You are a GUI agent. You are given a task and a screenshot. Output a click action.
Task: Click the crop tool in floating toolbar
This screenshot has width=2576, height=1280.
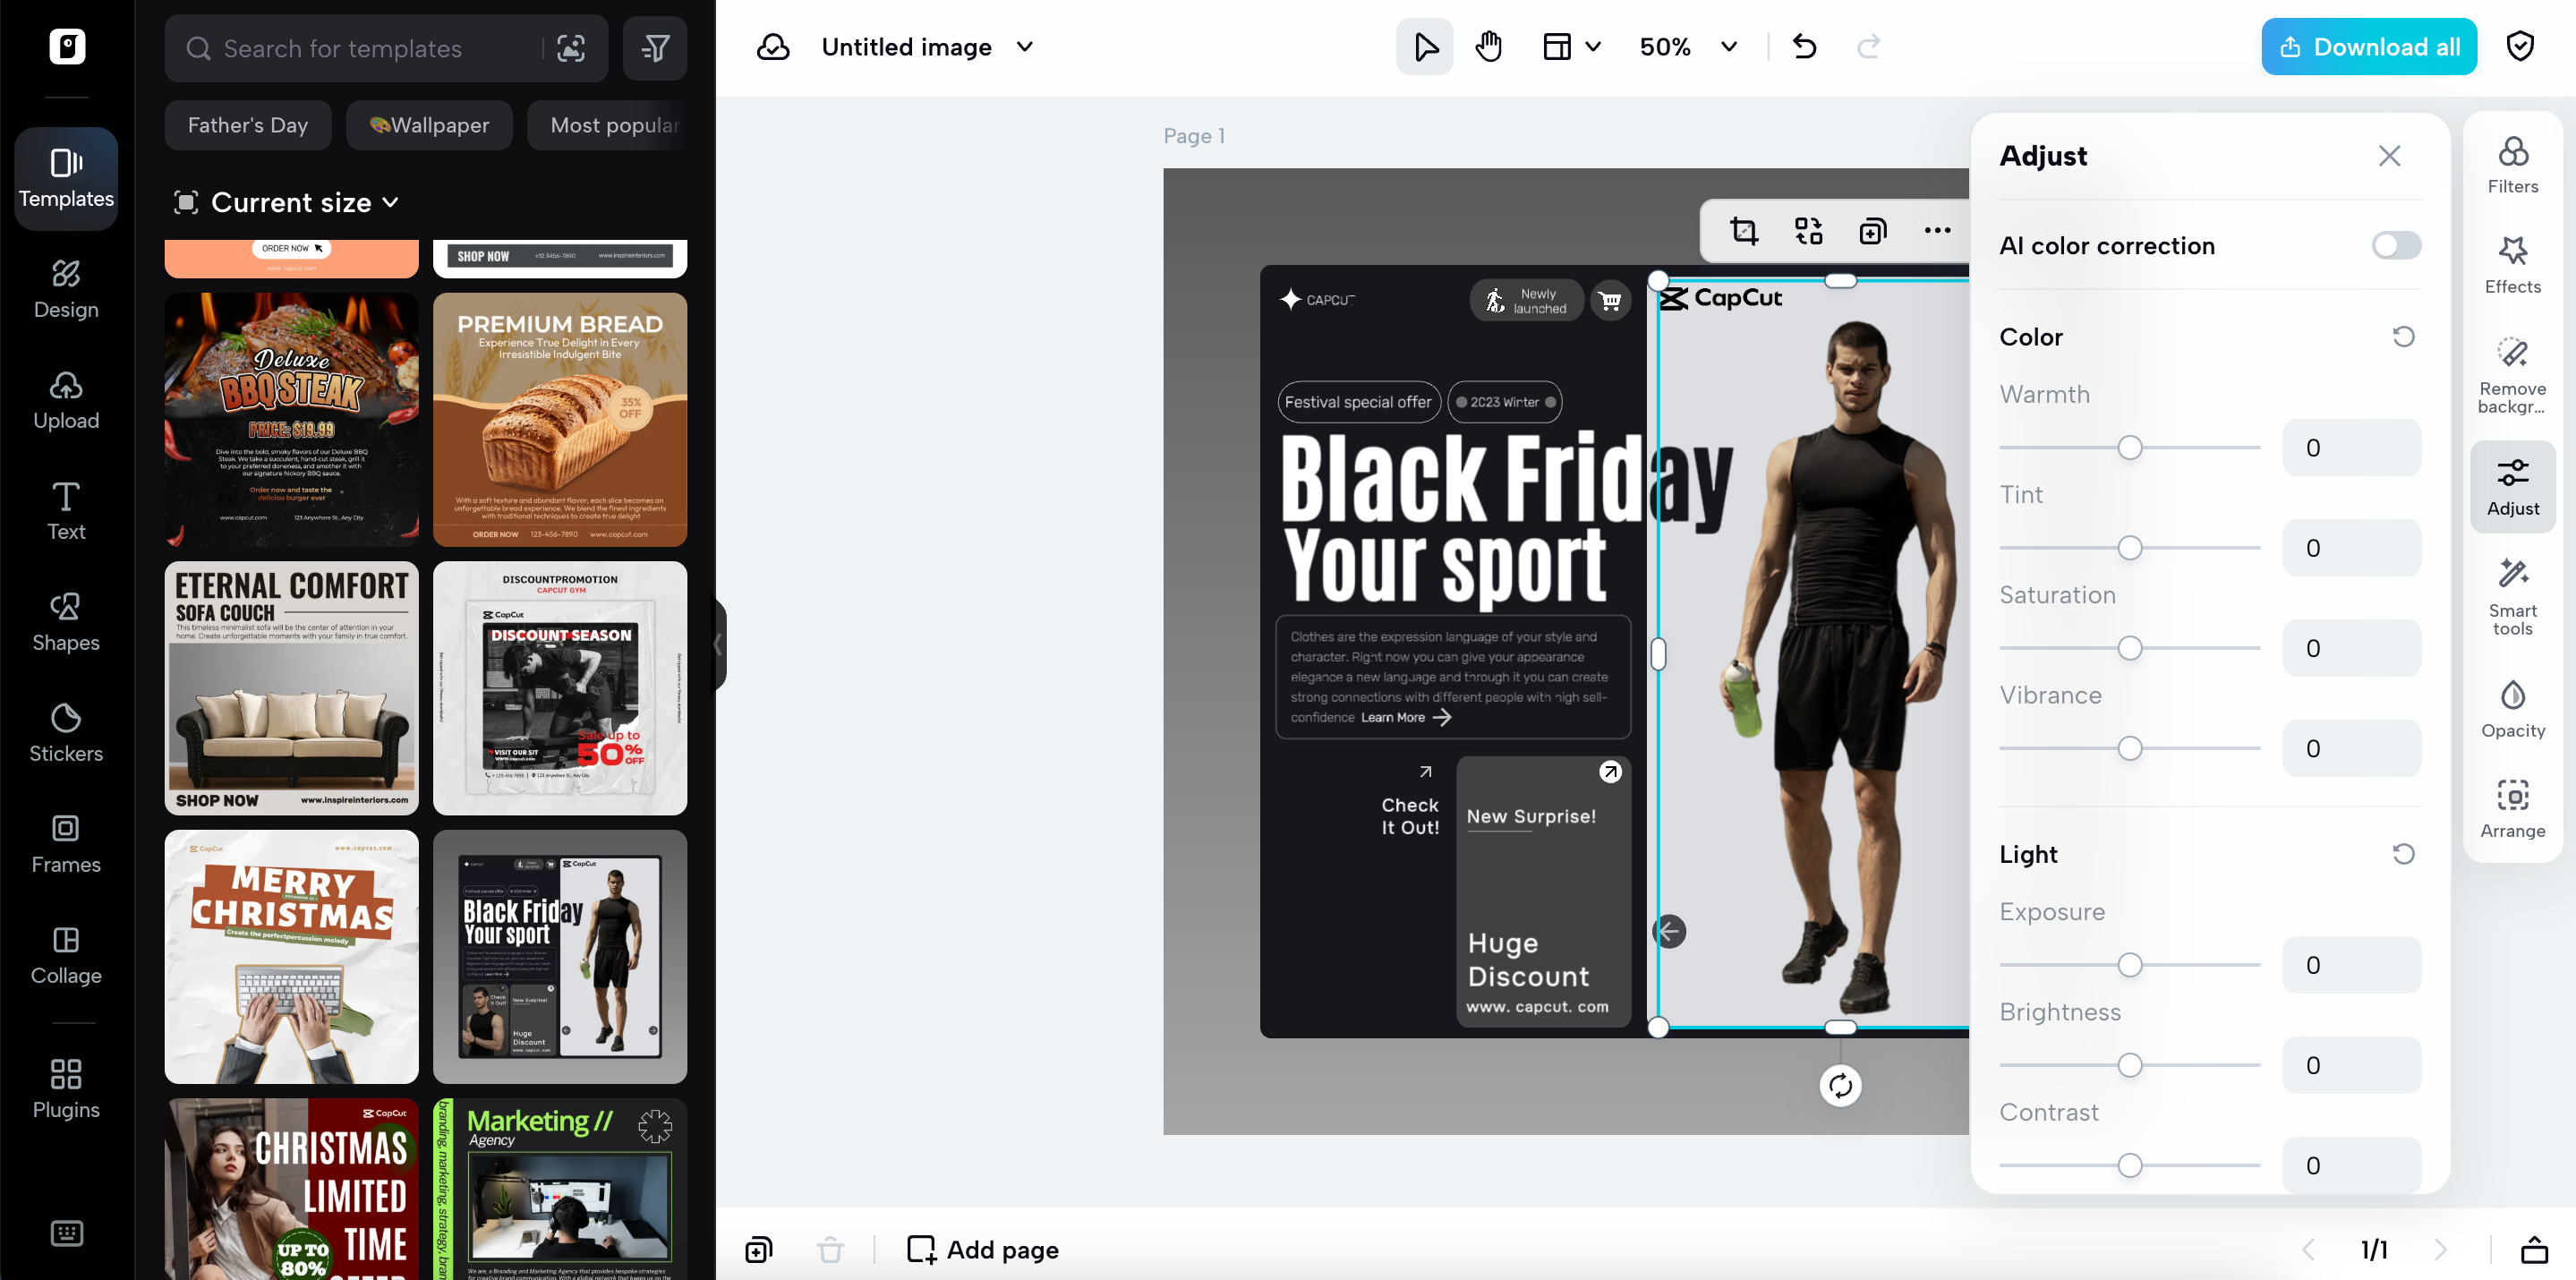click(1744, 231)
